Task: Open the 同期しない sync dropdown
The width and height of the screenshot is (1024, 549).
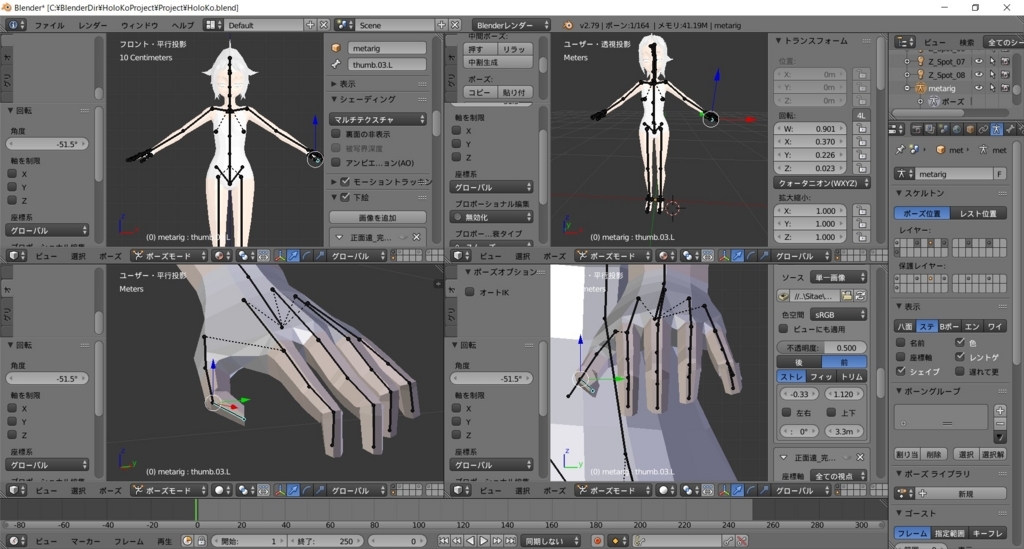Action: (552, 541)
